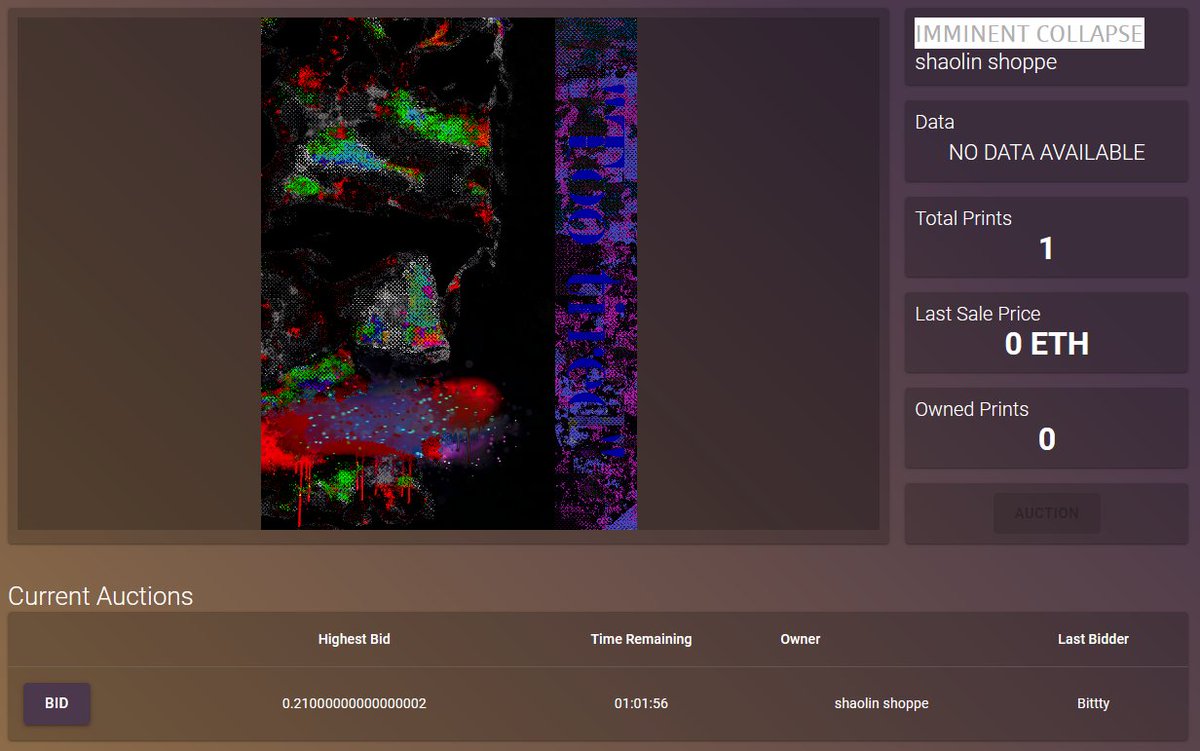
Task: Click the shaolin shoppe artist name
Action: (x=986, y=62)
